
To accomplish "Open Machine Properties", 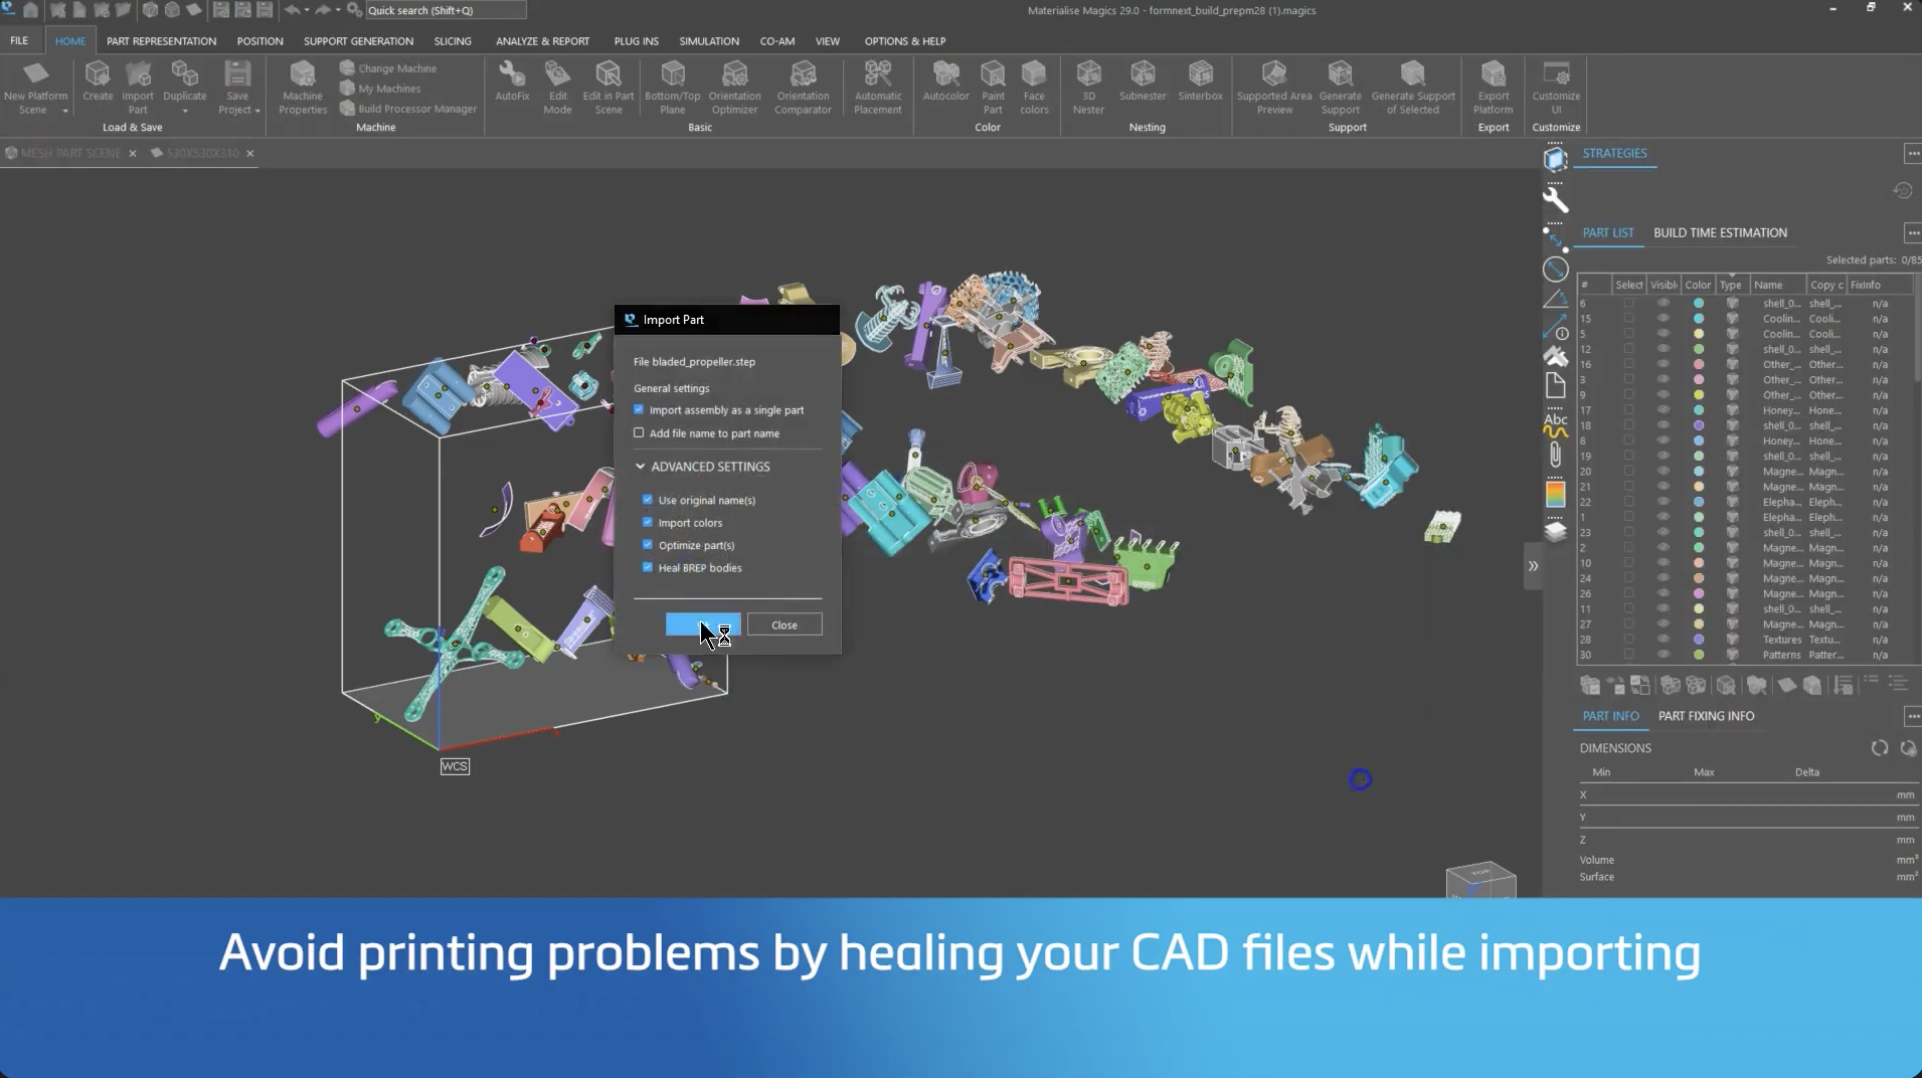I will tap(302, 87).
